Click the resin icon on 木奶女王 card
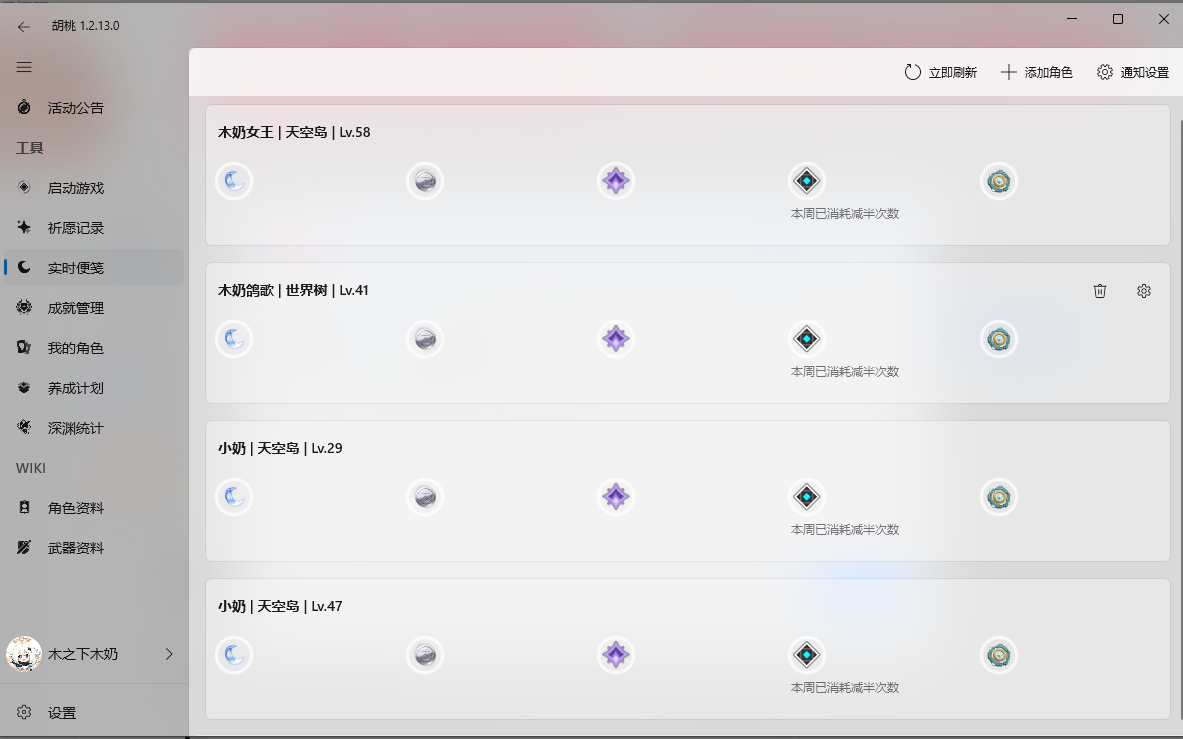Image resolution: width=1183 pixels, height=739 pixels. (234, 181)
